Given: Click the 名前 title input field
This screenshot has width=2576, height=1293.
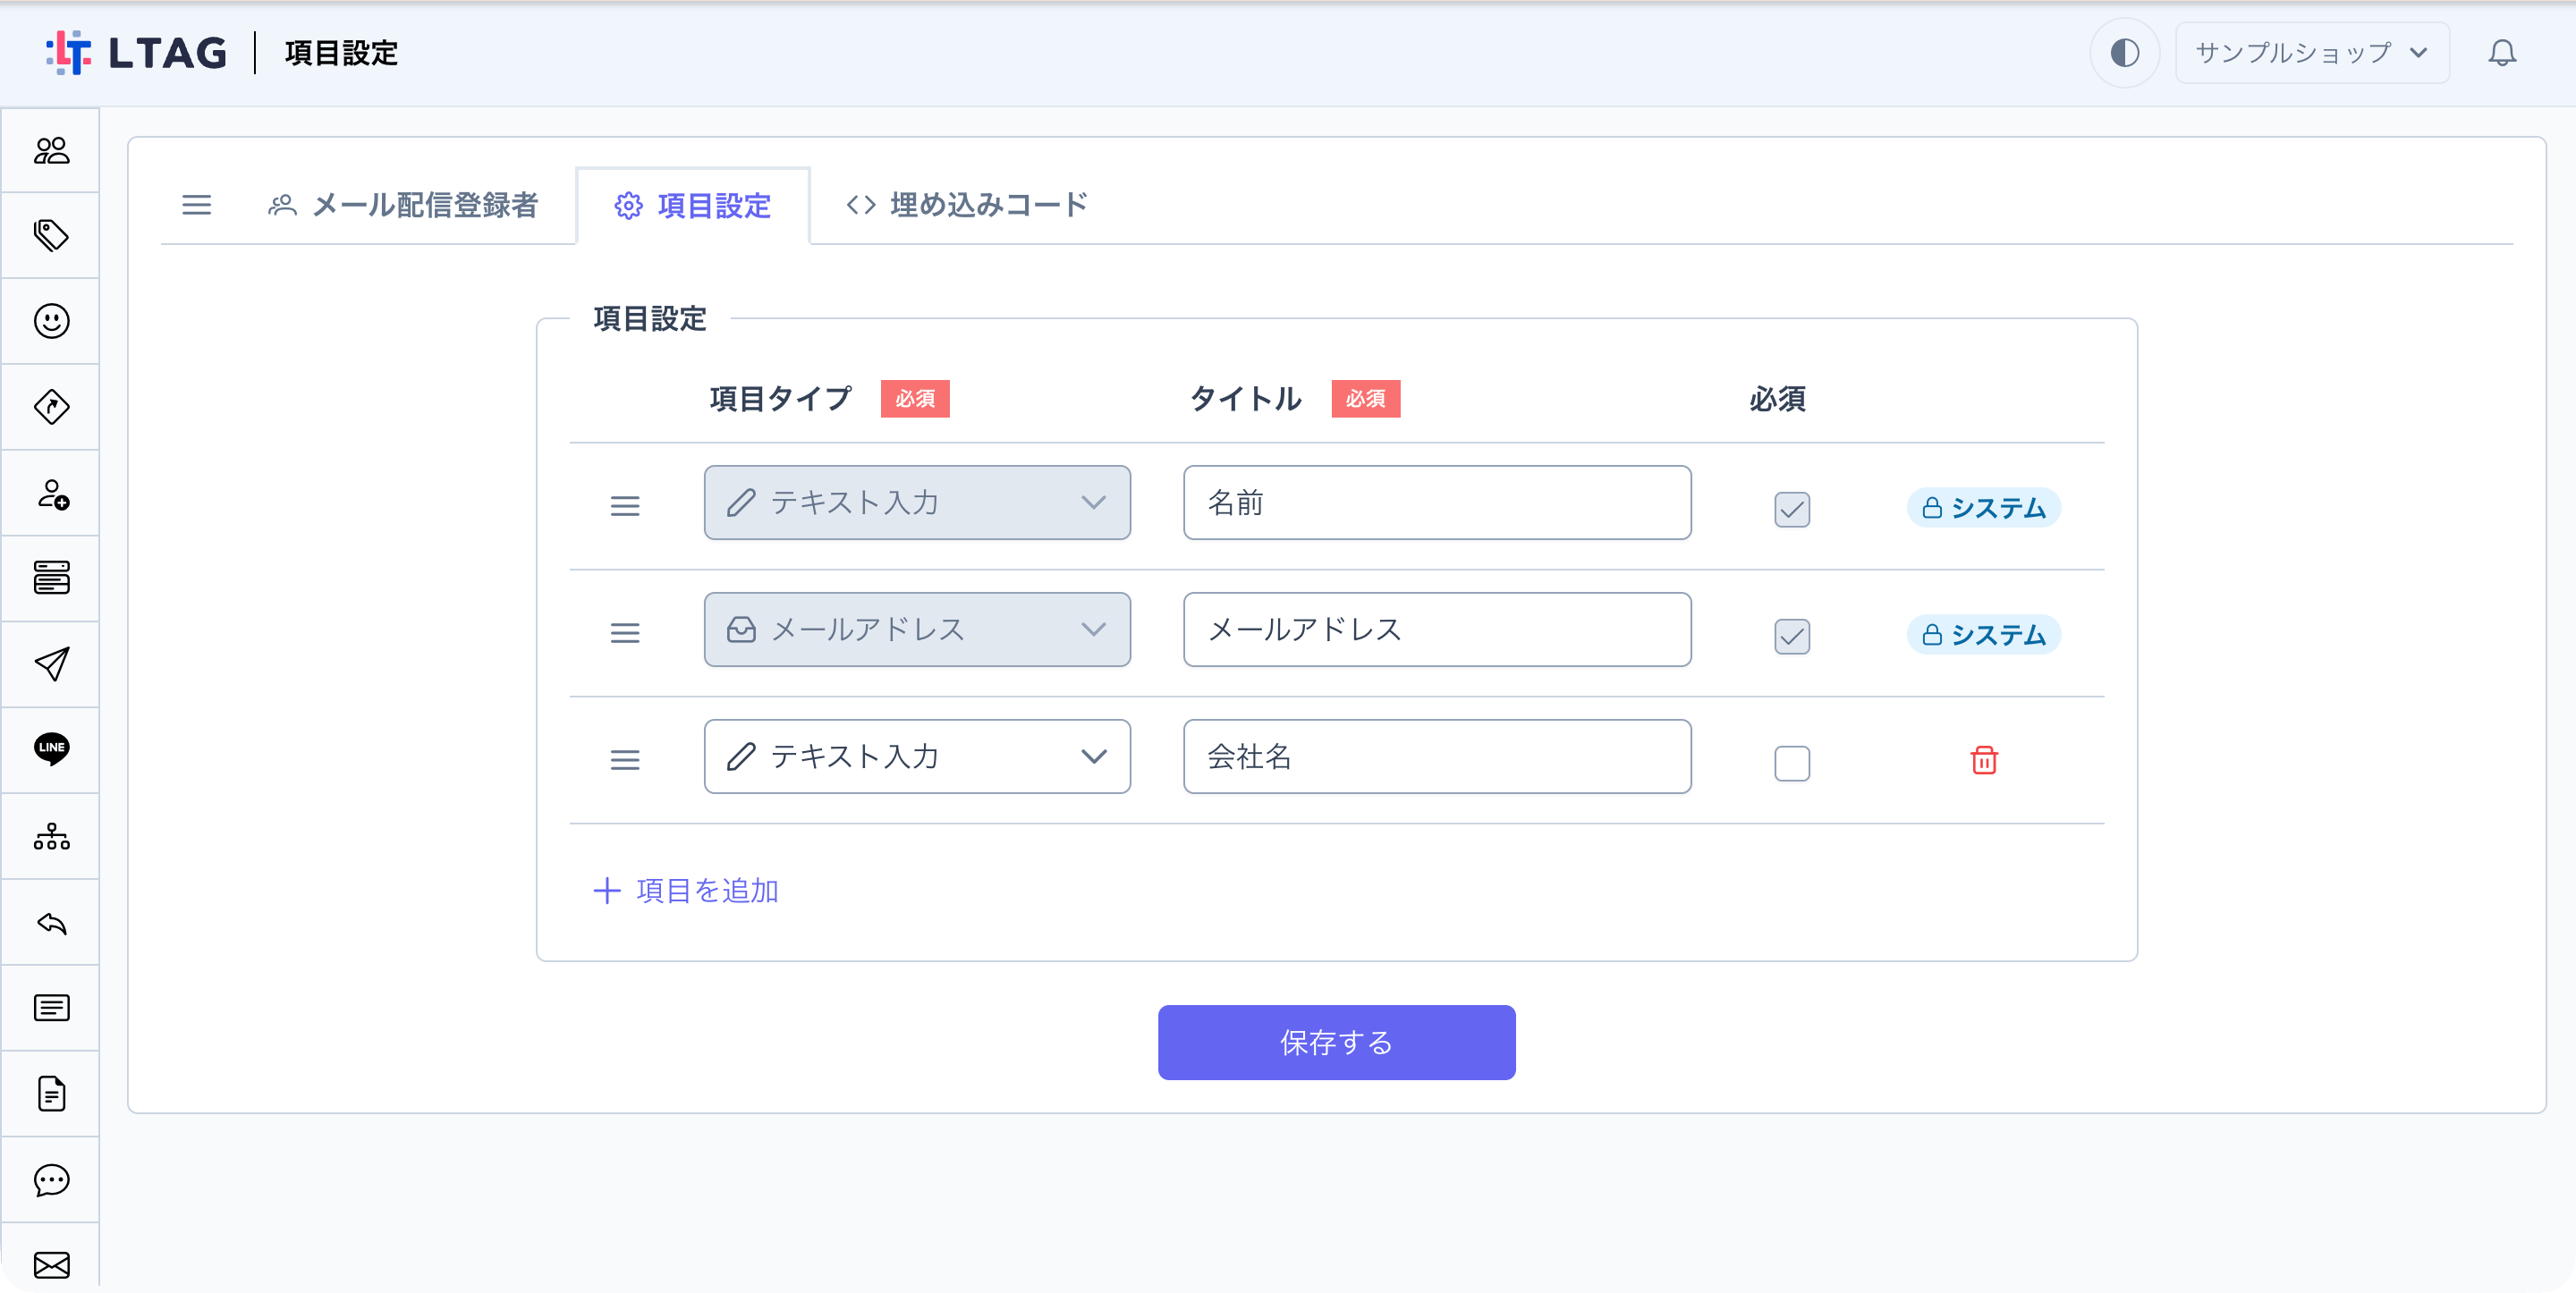Looking at the screenshot, I should (x=1437, y=503).
